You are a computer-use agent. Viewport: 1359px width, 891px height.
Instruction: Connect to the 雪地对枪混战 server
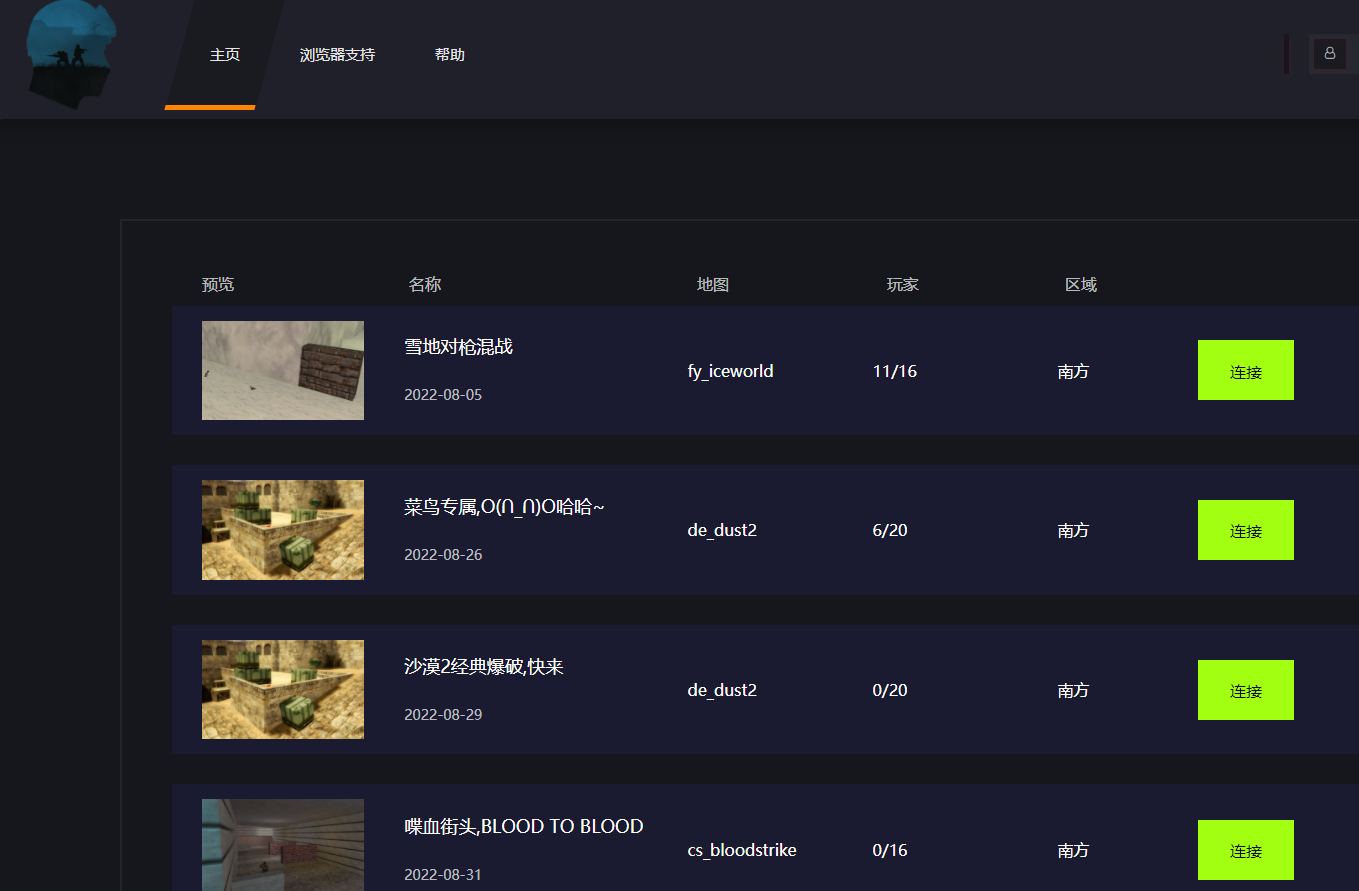[1245, 371]
